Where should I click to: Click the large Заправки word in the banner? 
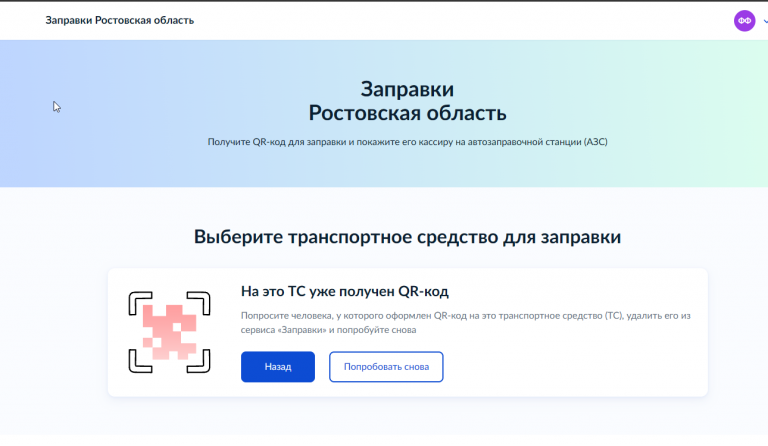[407, 89]
